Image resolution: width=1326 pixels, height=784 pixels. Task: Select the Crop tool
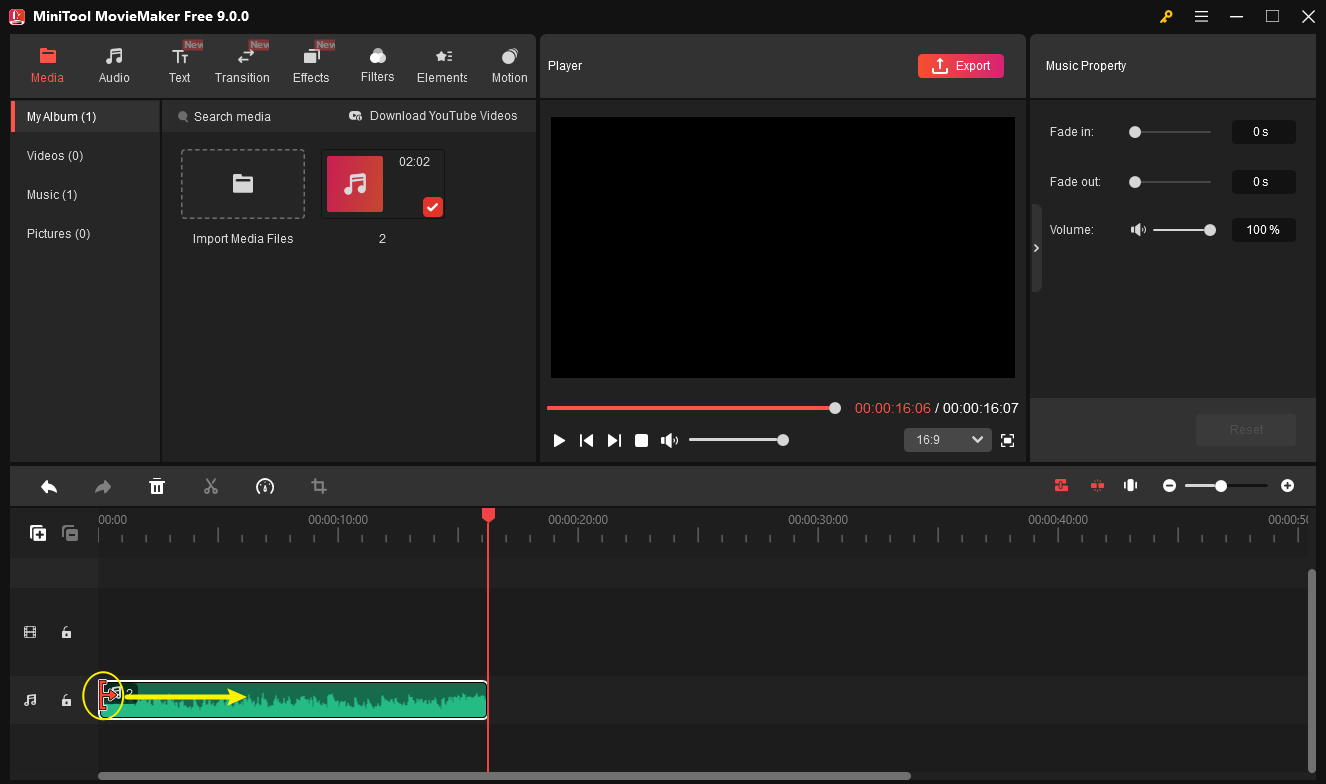[319, 486]
